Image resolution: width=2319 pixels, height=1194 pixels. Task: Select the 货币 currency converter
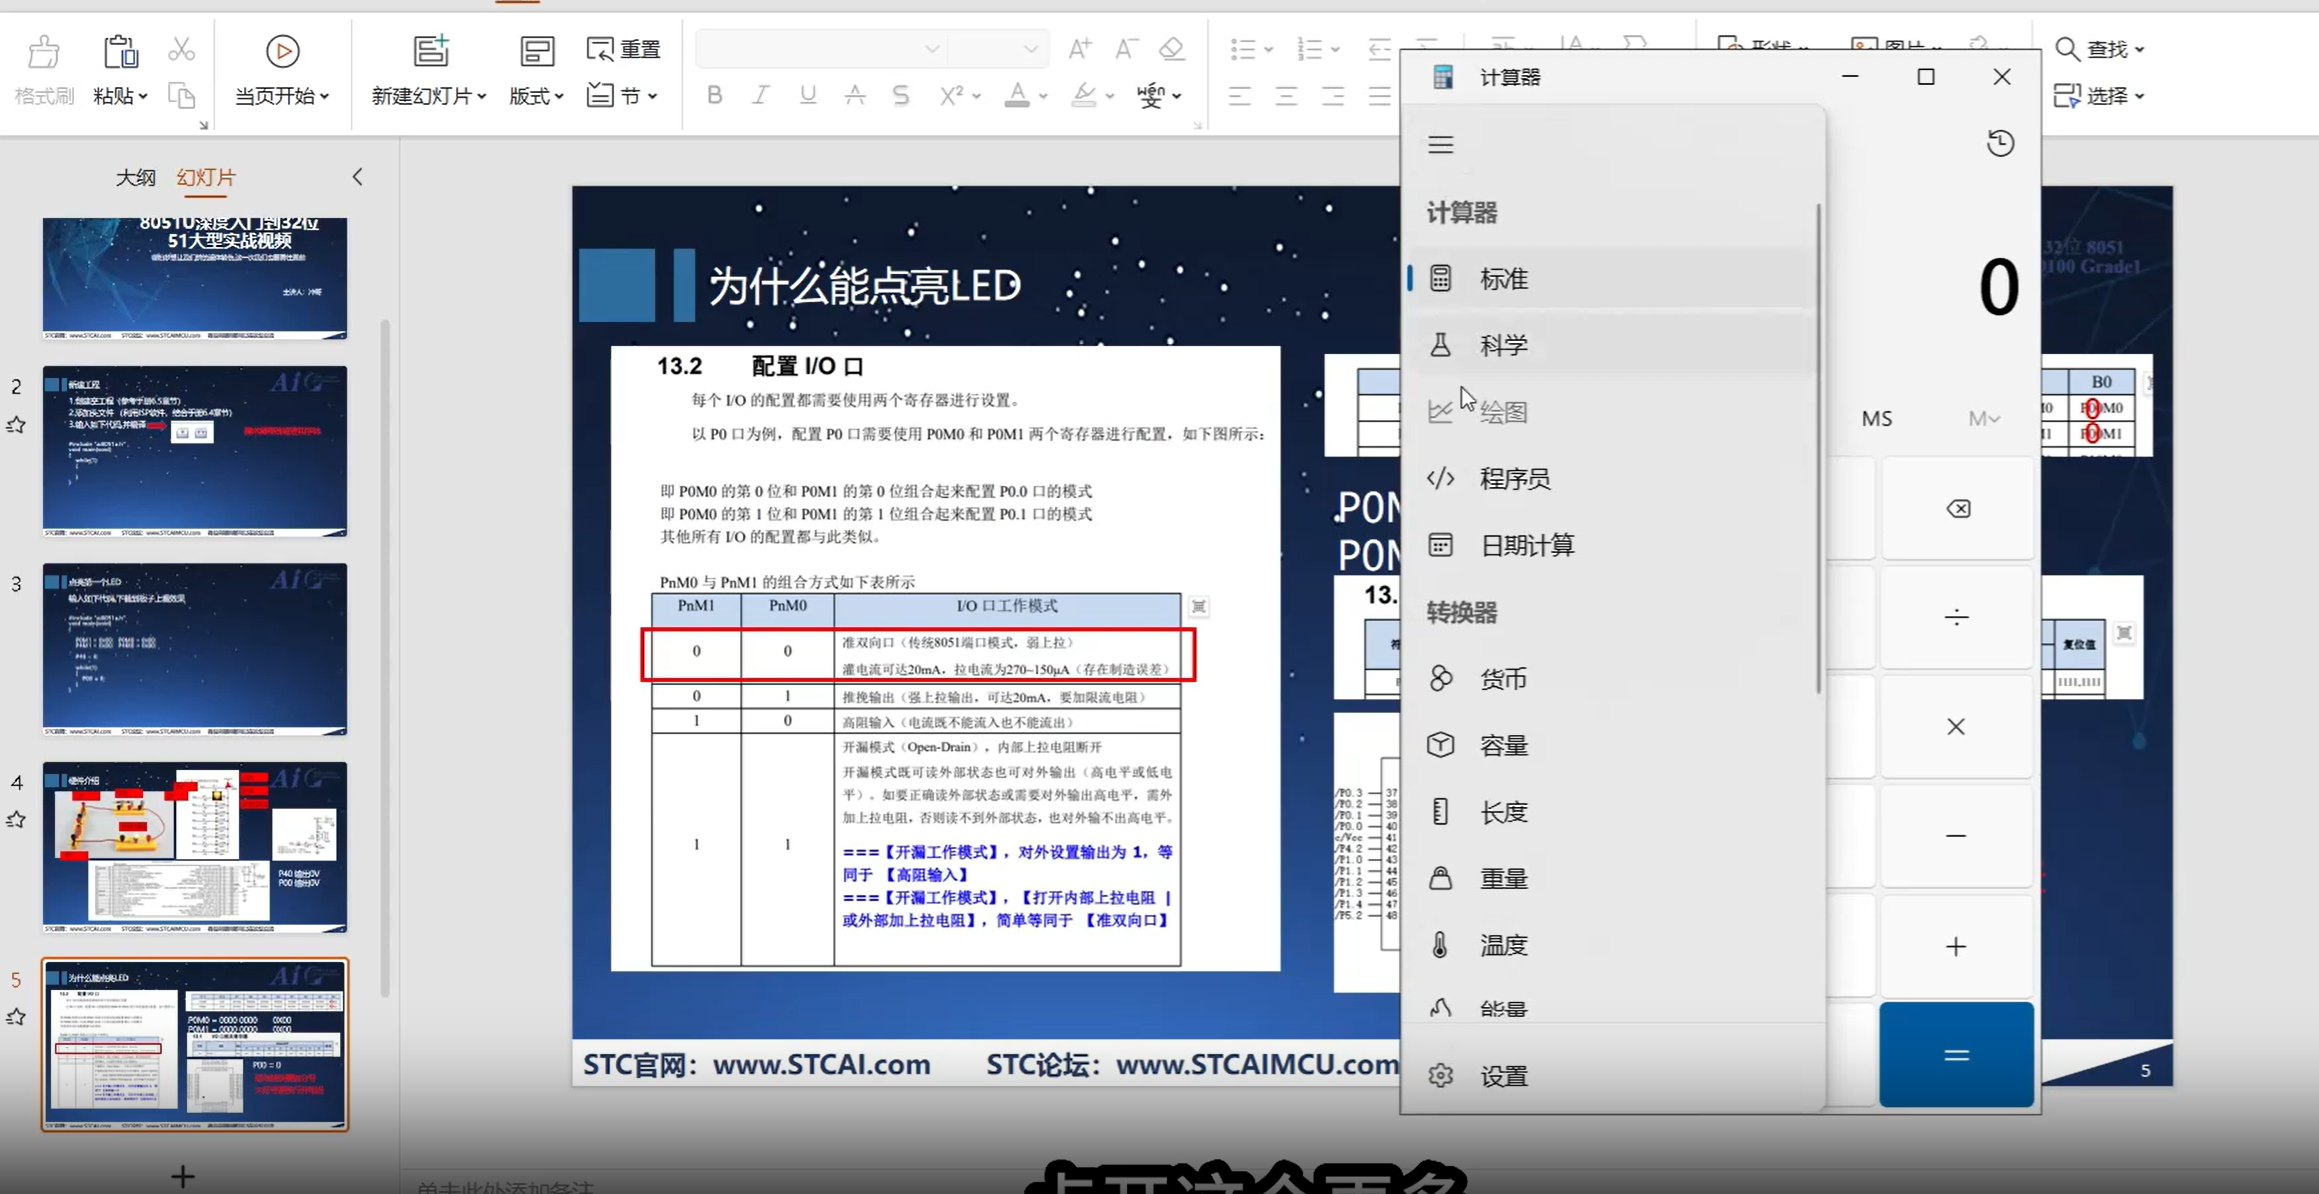[x=1501, y=678]
